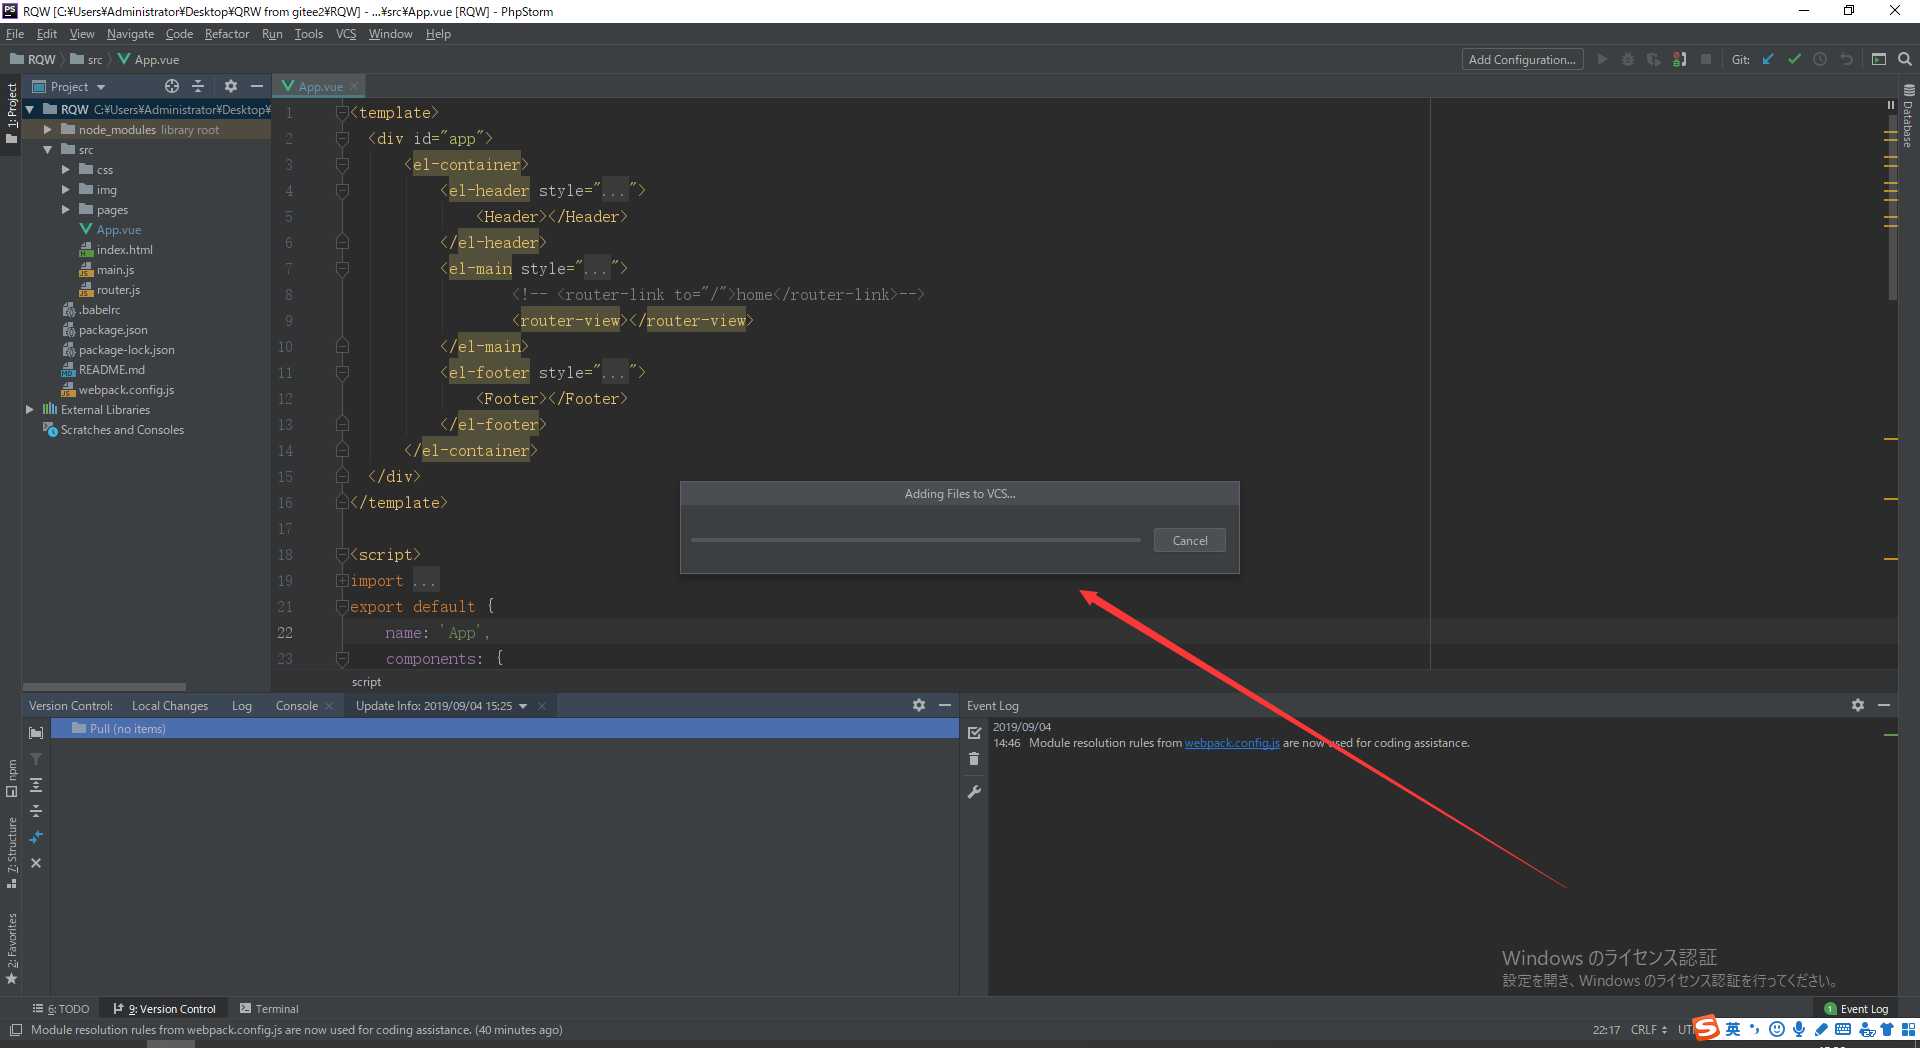Expand the node_modules folder

point(47,130)
